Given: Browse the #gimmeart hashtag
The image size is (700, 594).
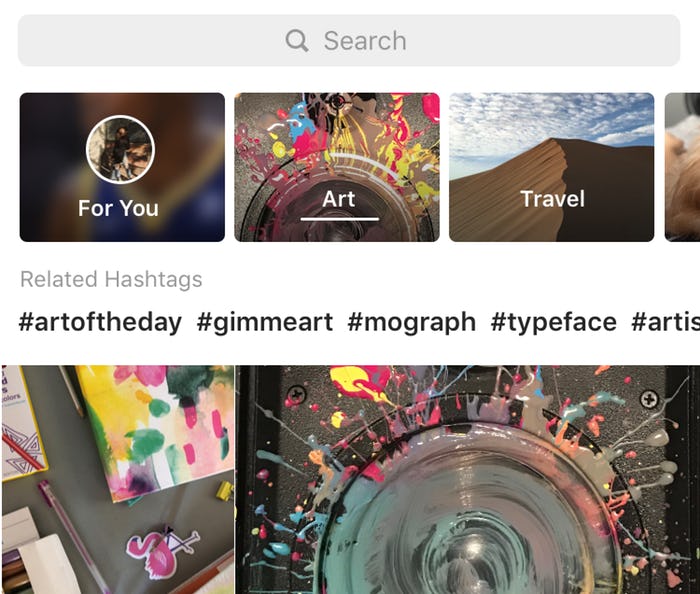Looking at the screenshot, I should point(265,322).
